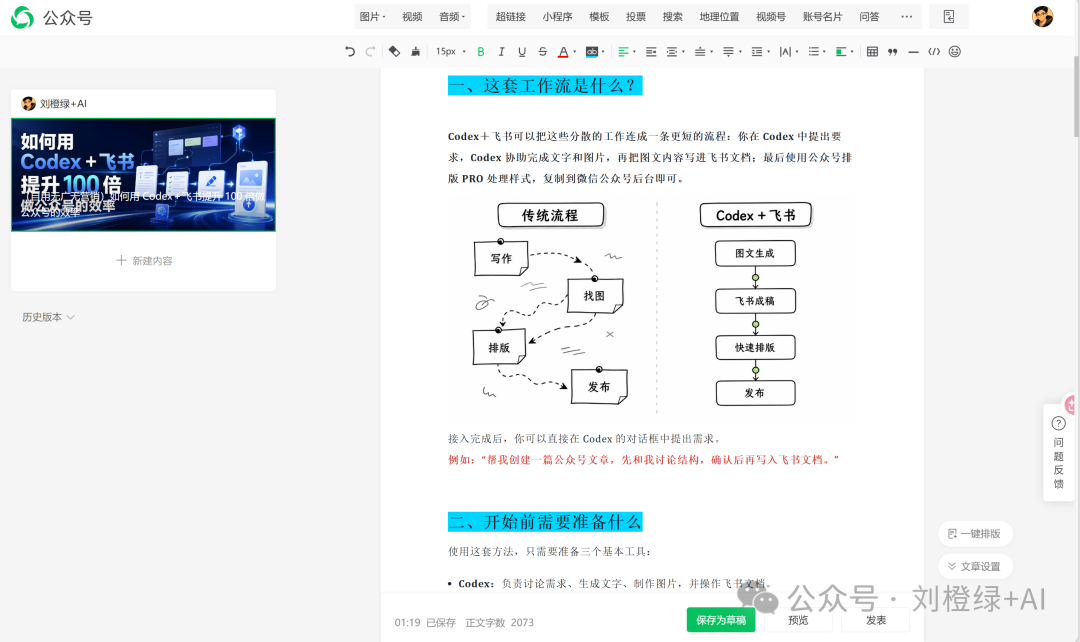The width and height of the screenshot is (1080, 642).
Task: Click the red text starting with 例如
Action: click(643, 459)
